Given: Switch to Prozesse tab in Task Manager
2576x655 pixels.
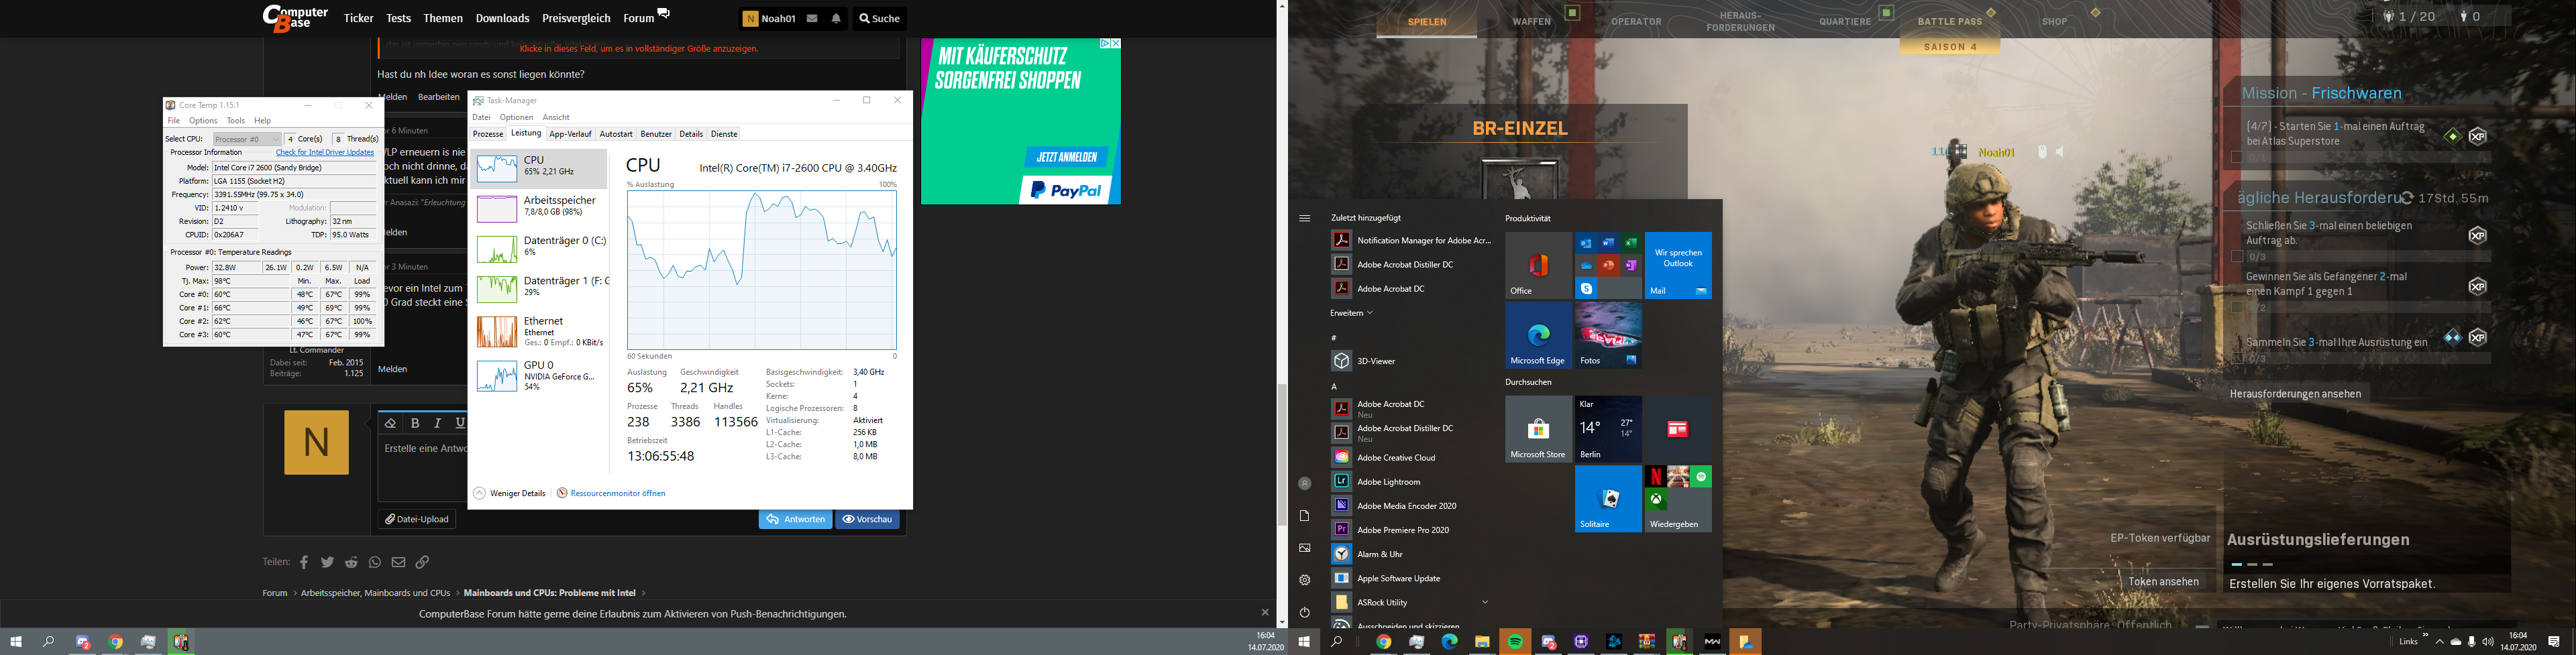Looking at the screenshot, I should click(488, 134).
